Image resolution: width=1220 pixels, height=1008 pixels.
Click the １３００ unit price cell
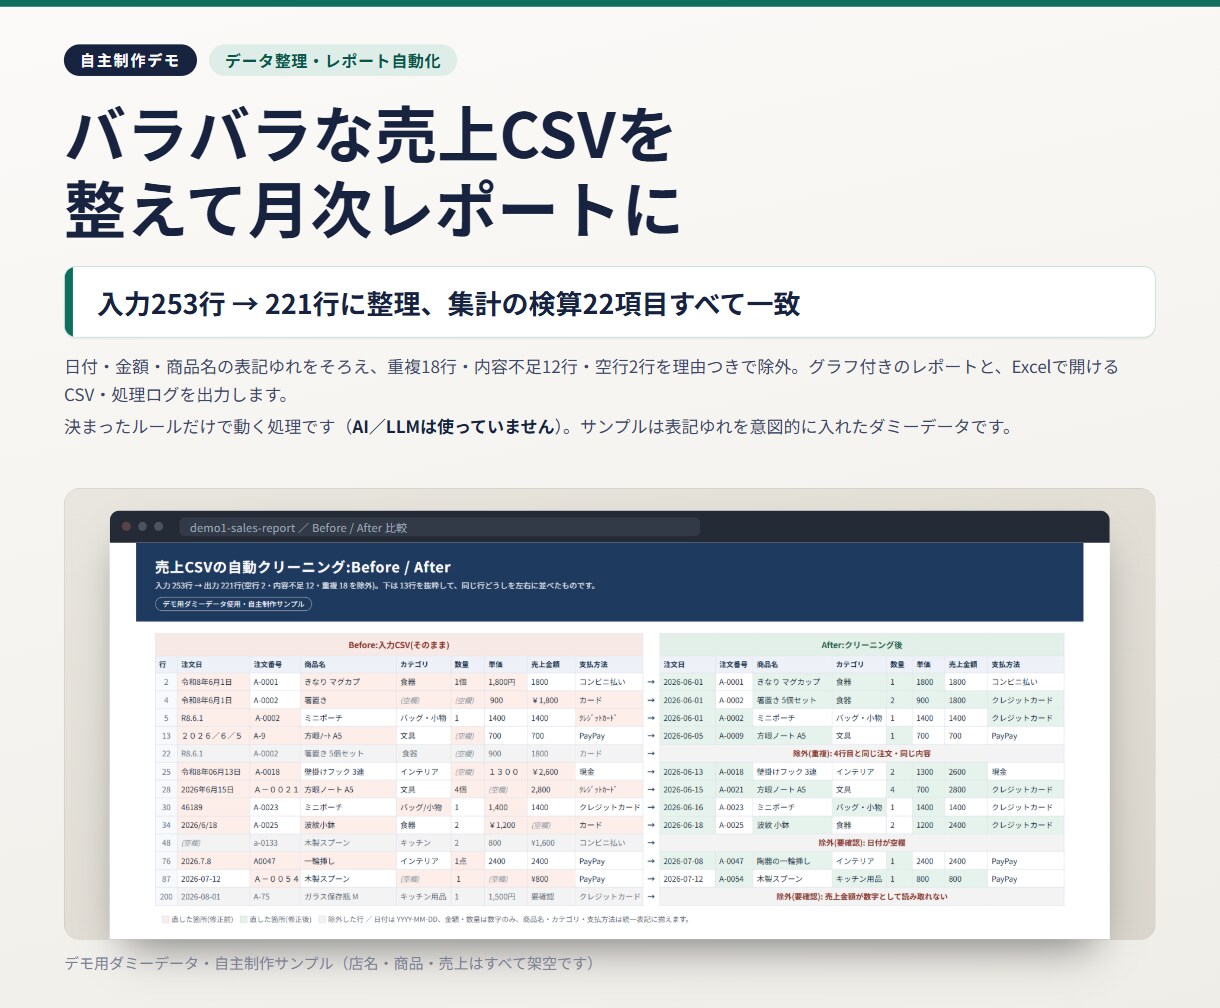coord(506,772)
